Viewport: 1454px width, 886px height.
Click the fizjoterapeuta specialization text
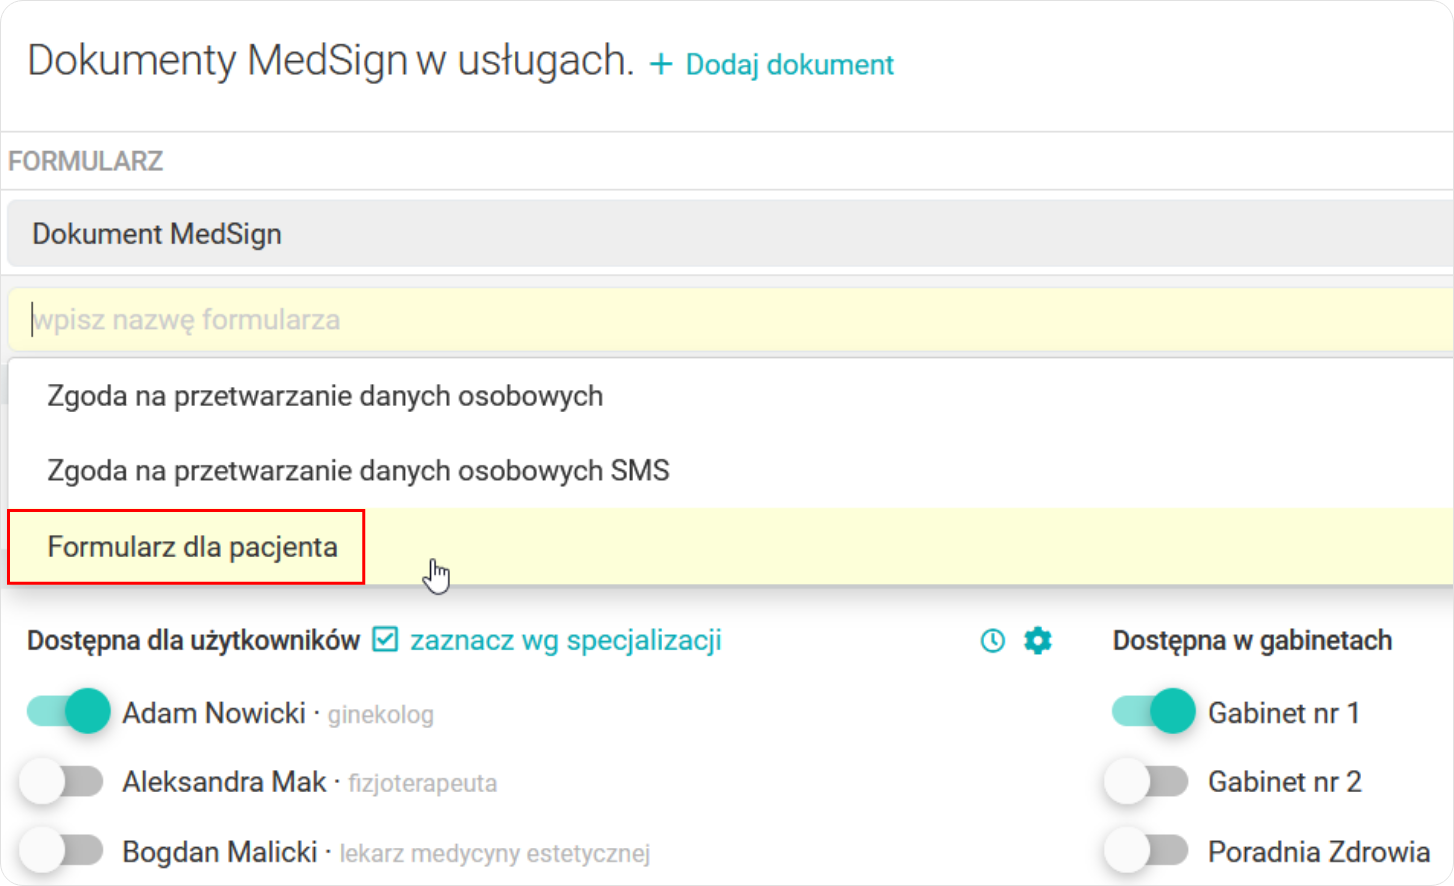coord(422,783)
